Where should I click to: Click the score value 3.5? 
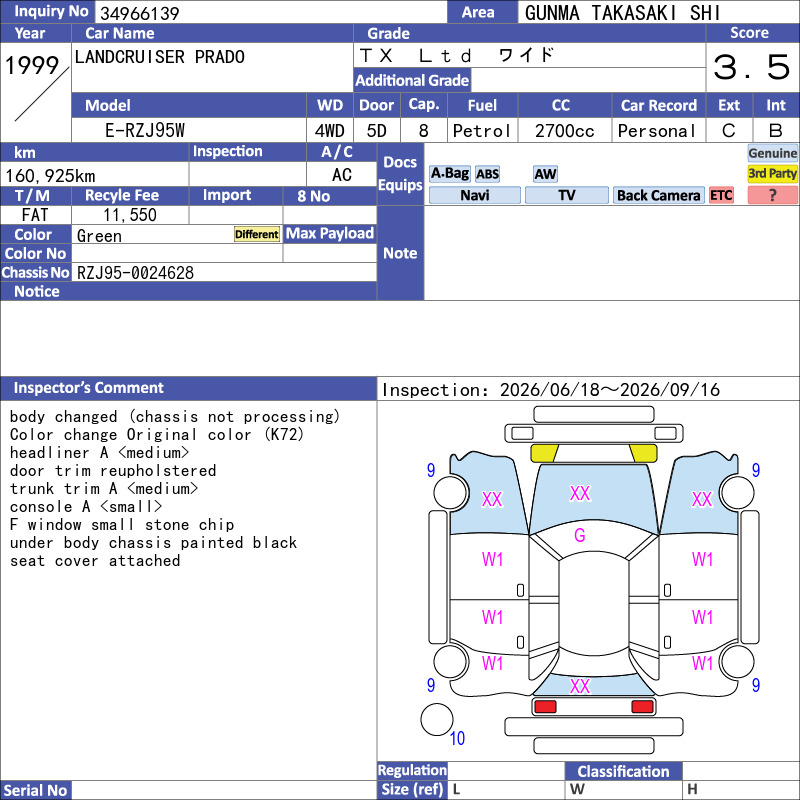tap(752, 67)
